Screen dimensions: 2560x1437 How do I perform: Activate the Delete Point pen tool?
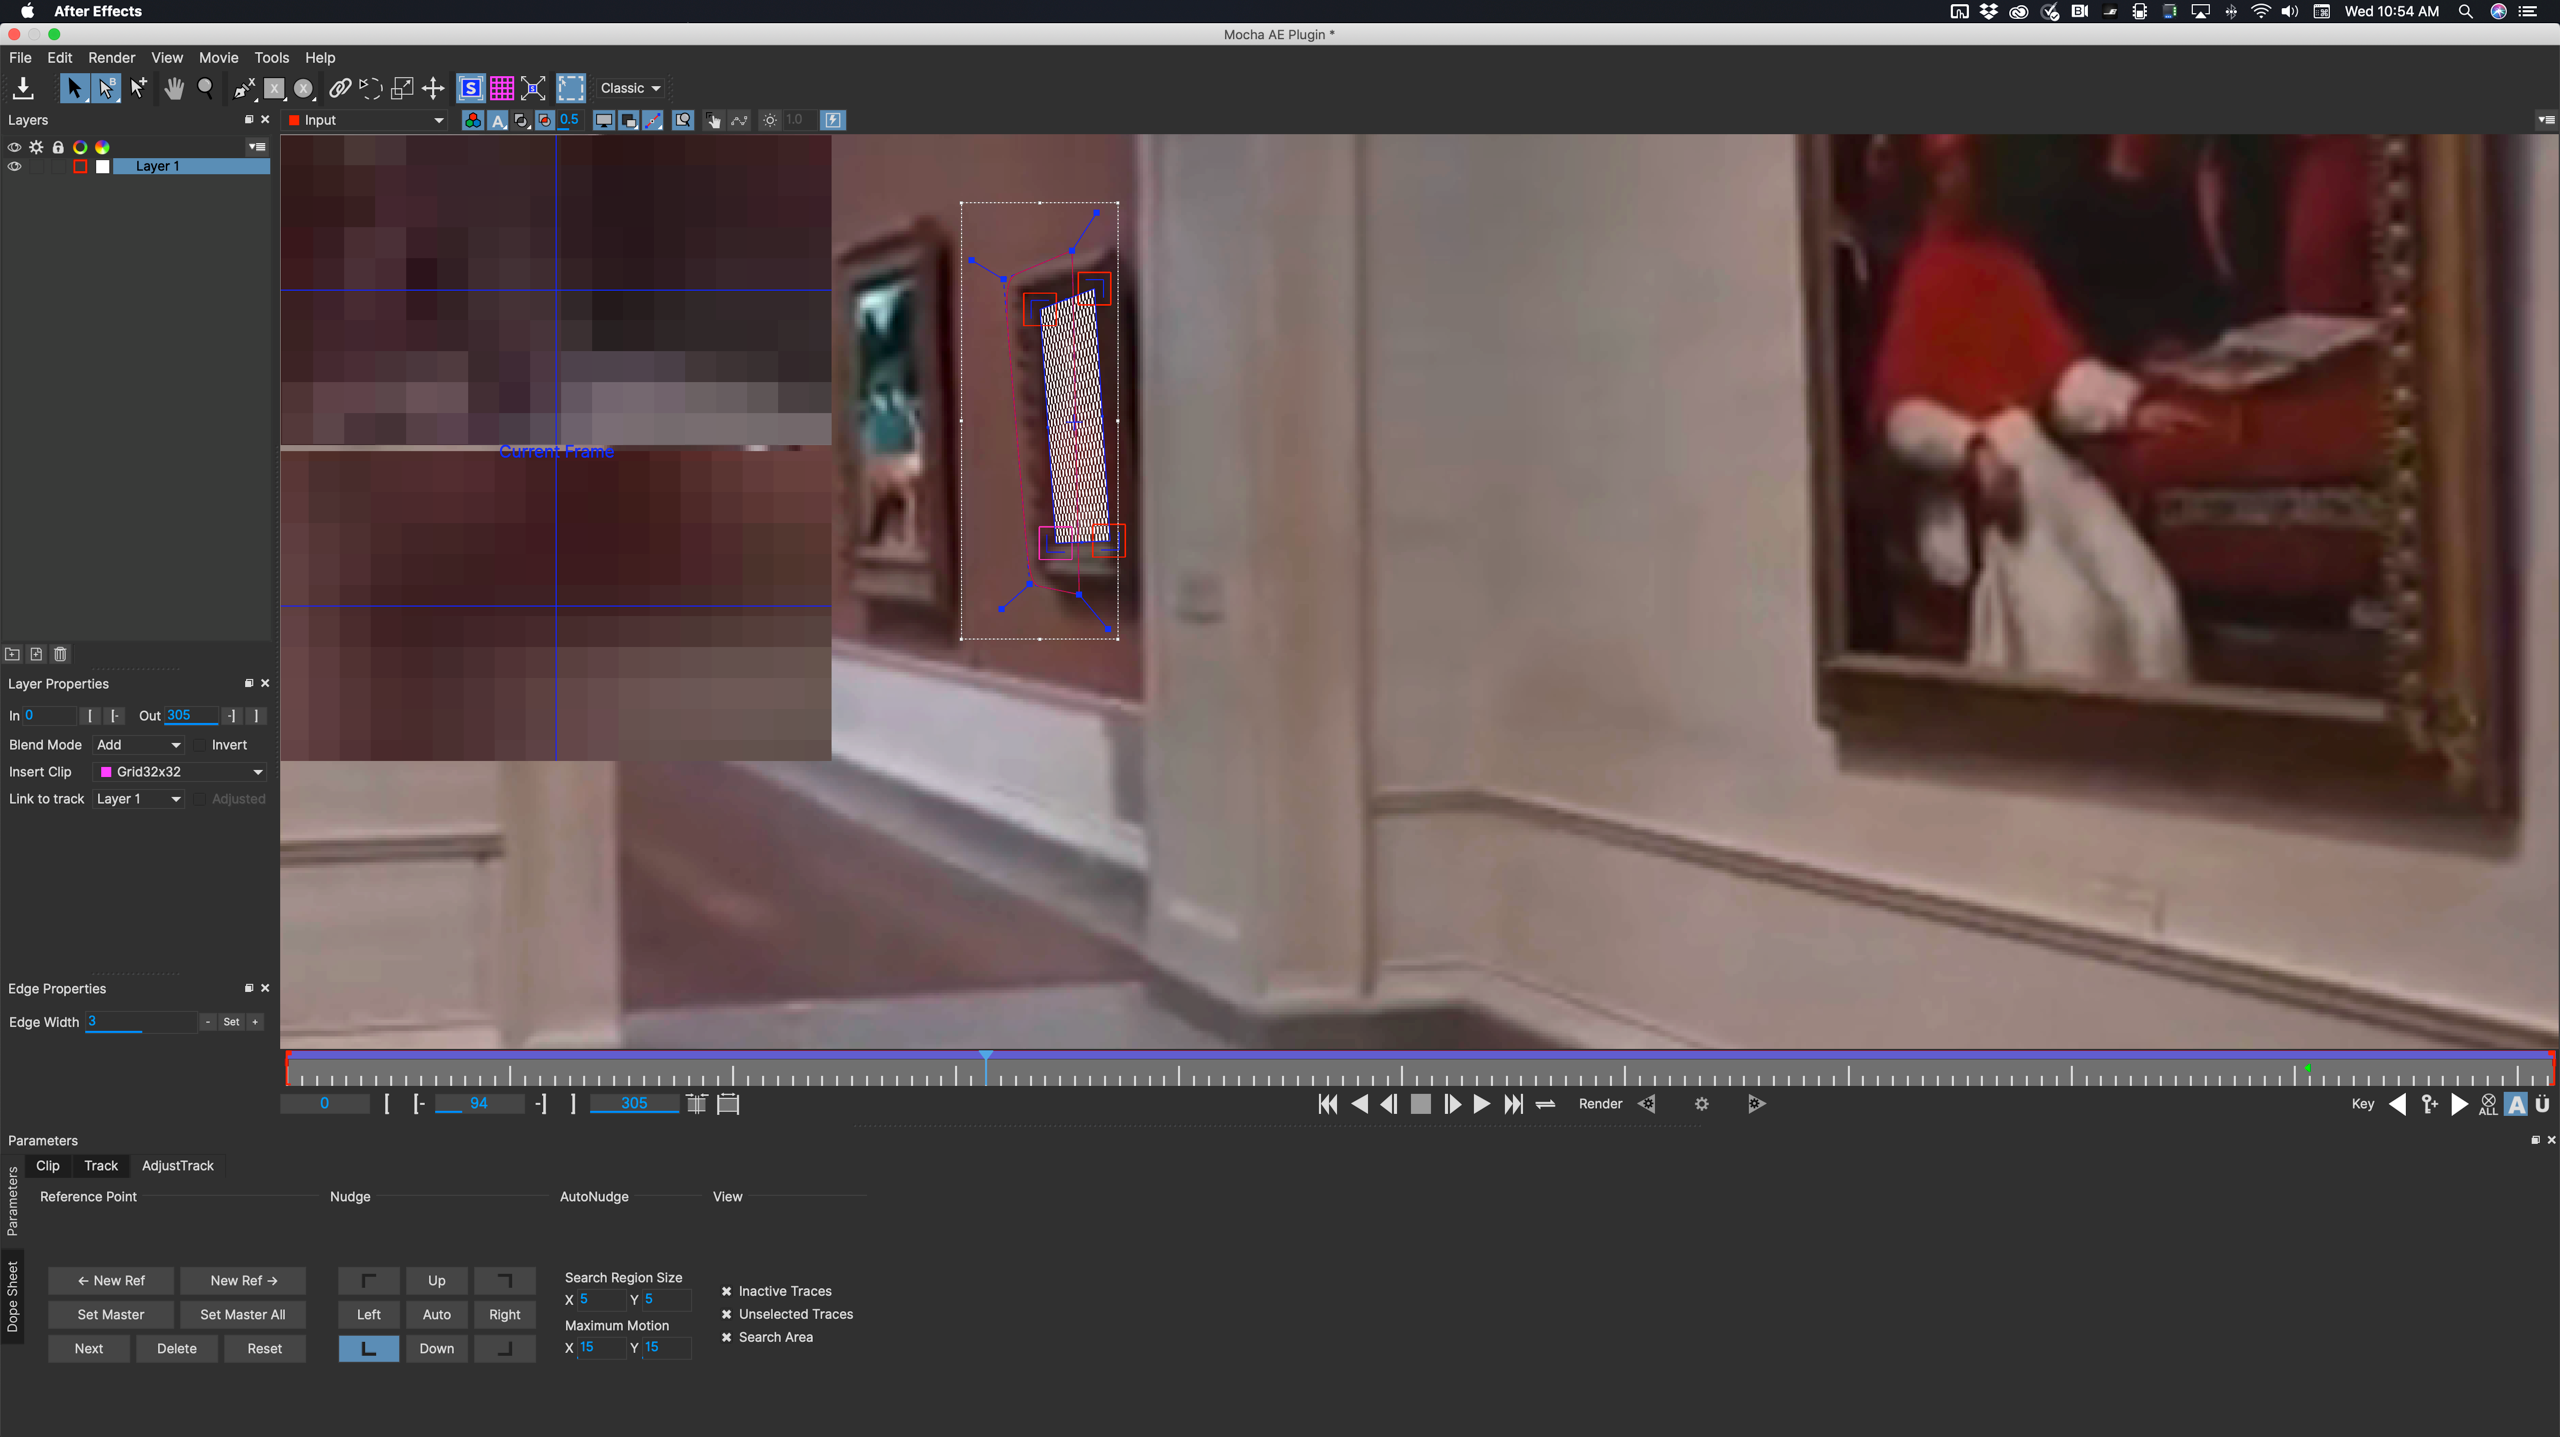click(x=243, y=88)
